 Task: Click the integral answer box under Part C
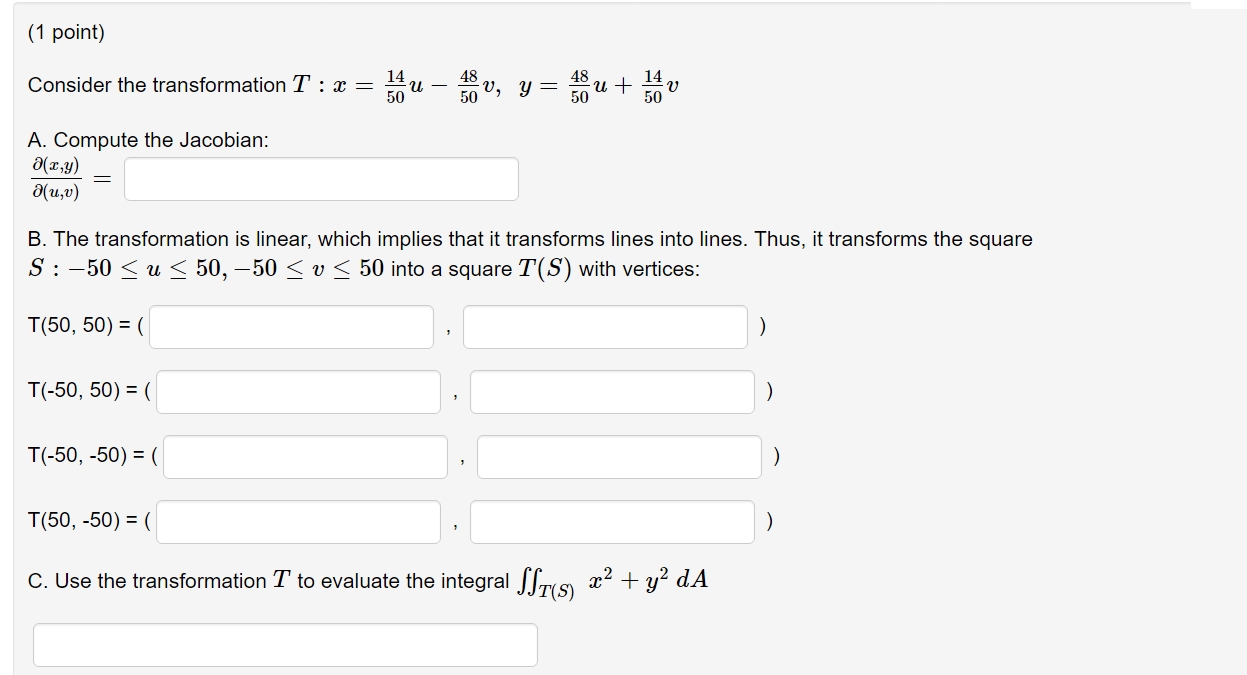coord(285,644)
